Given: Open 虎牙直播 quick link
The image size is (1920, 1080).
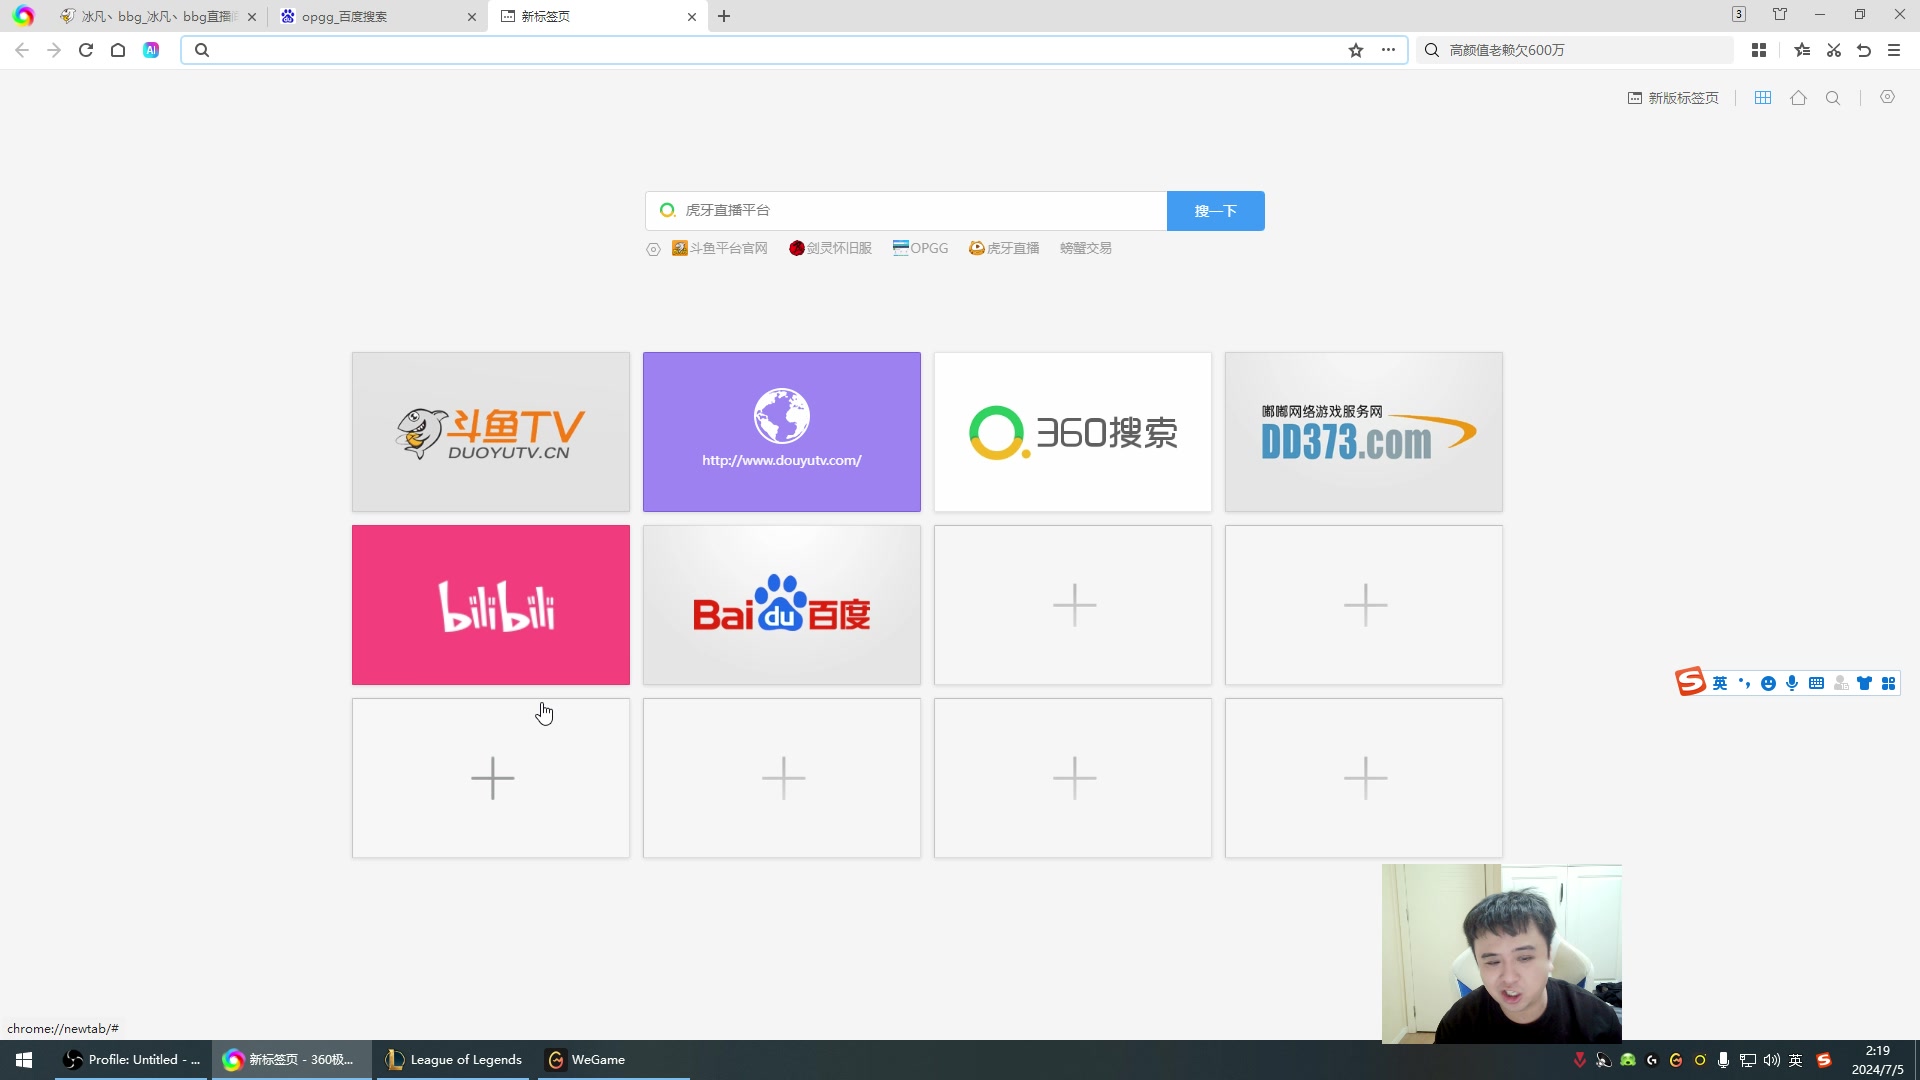Looking at the screenshot, I should coord(1004,248).
